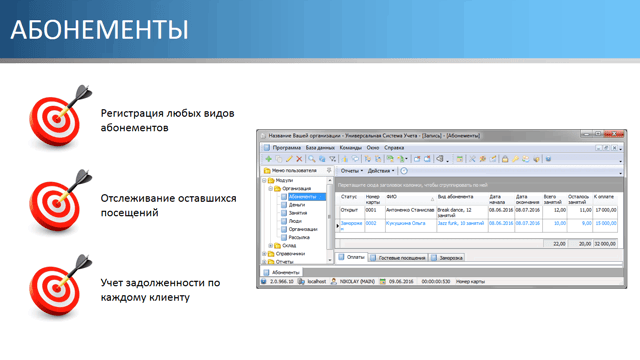Click the magnifier search icon in toolbar
The width and height of the screenshot is (640, 360).
point(312,159)
